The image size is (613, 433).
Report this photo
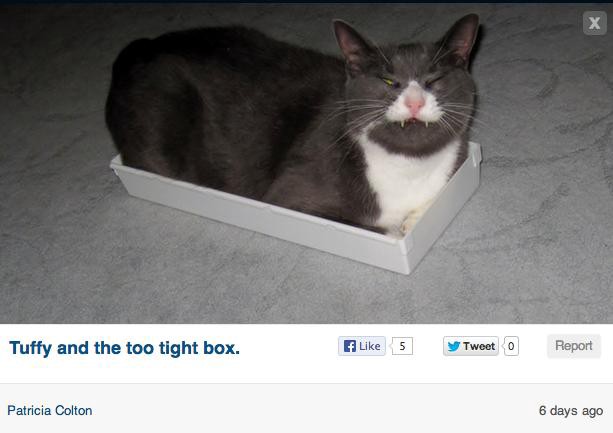[574, 346]
